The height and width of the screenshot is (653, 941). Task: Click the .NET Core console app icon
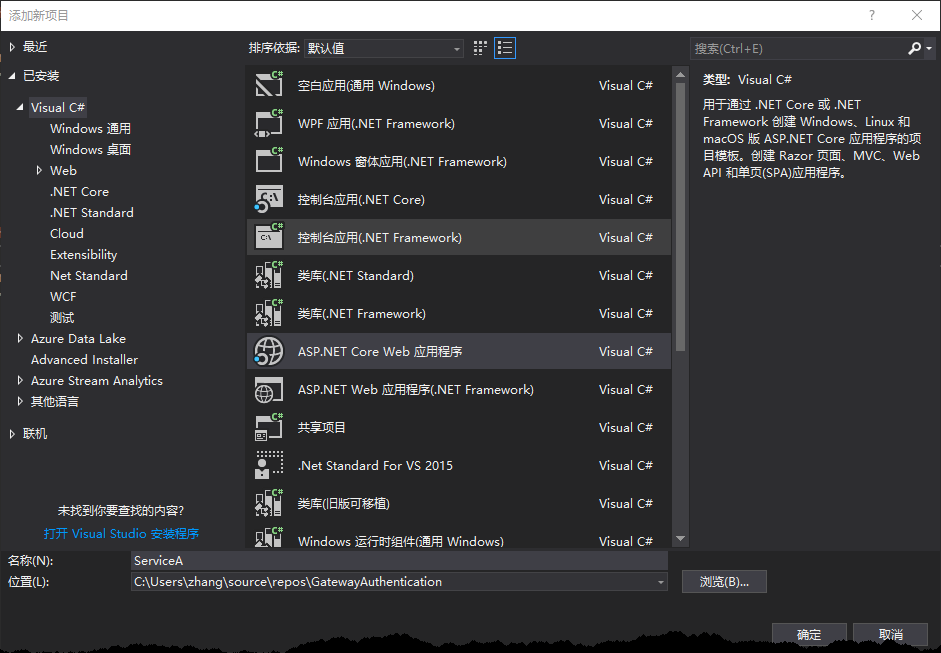tap(269, 200)
